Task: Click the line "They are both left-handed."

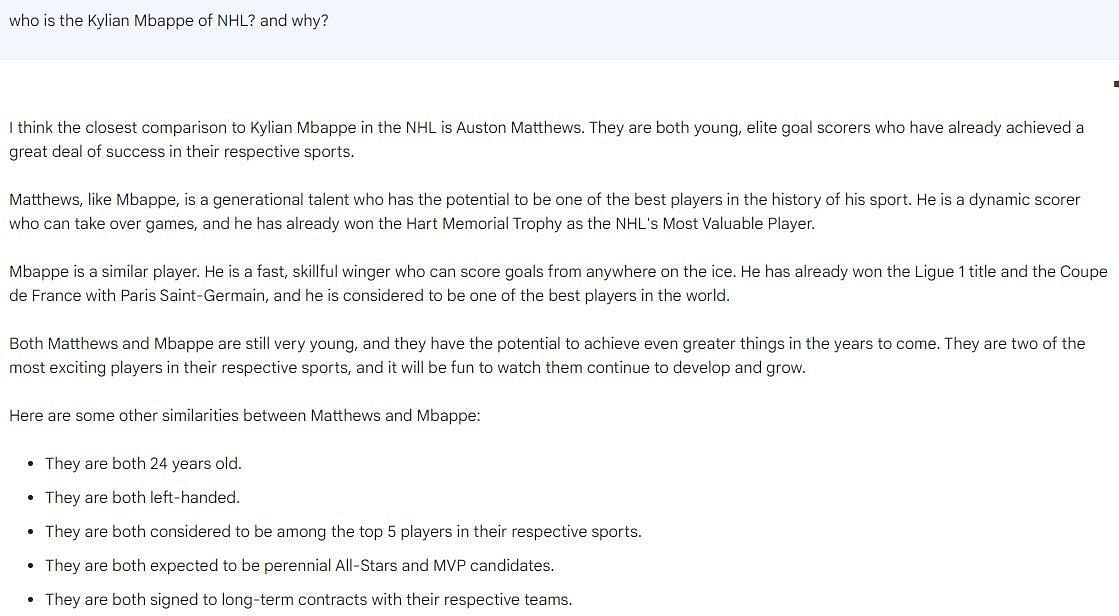Action: 143,498
